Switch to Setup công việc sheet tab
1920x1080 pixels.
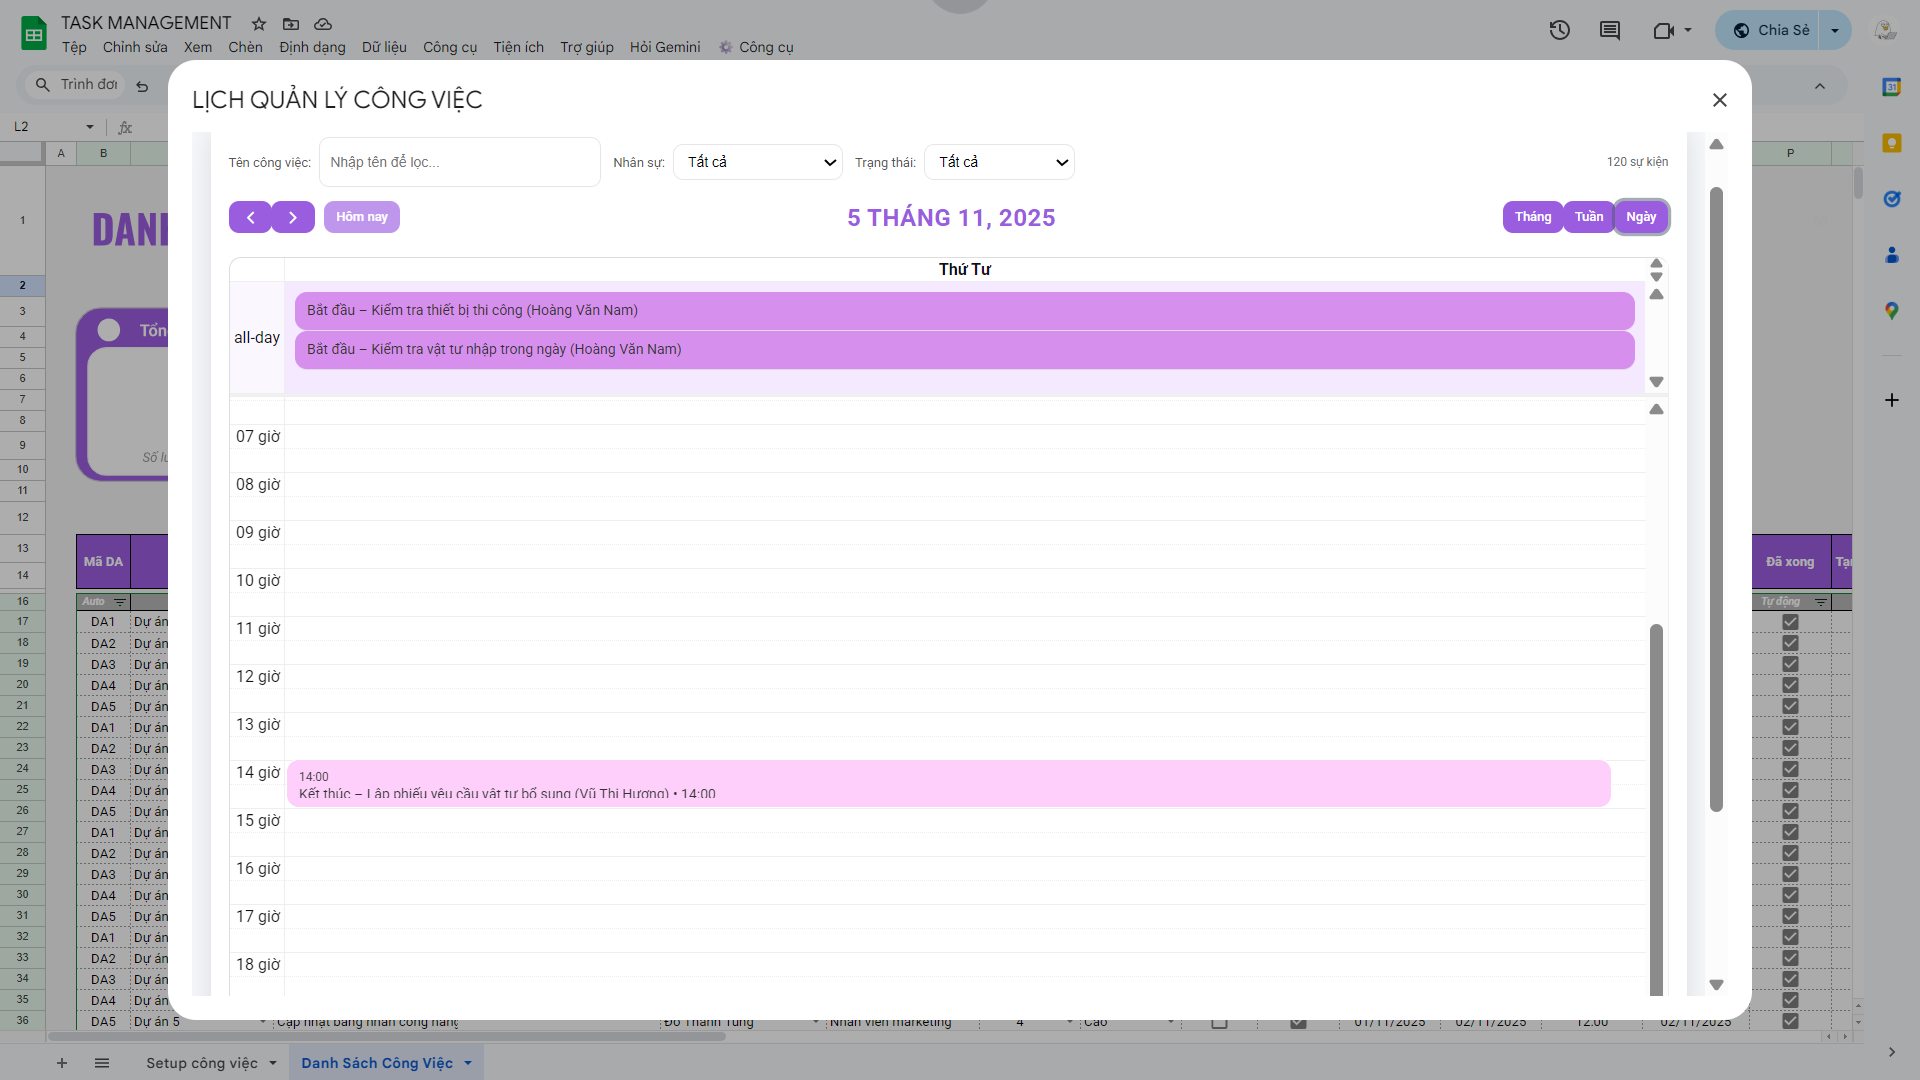(201, 1063)
